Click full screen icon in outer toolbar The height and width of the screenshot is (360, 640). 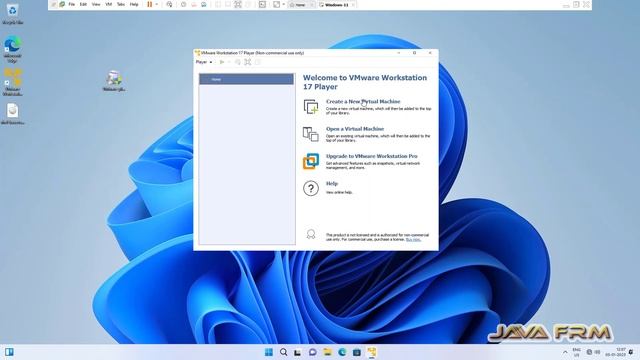tap(238, 4)
